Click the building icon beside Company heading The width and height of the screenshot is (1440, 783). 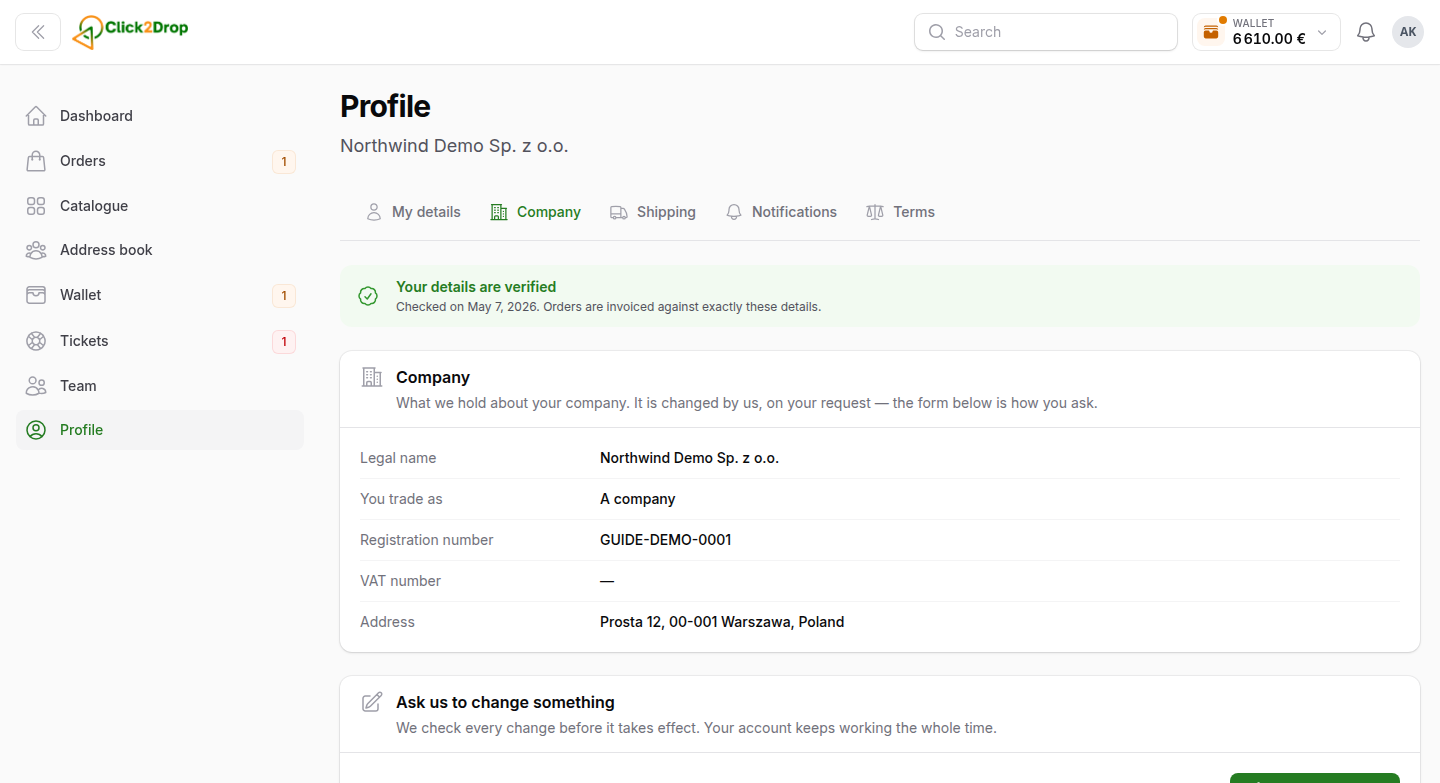pyautogui.click(x=372, y=377)
